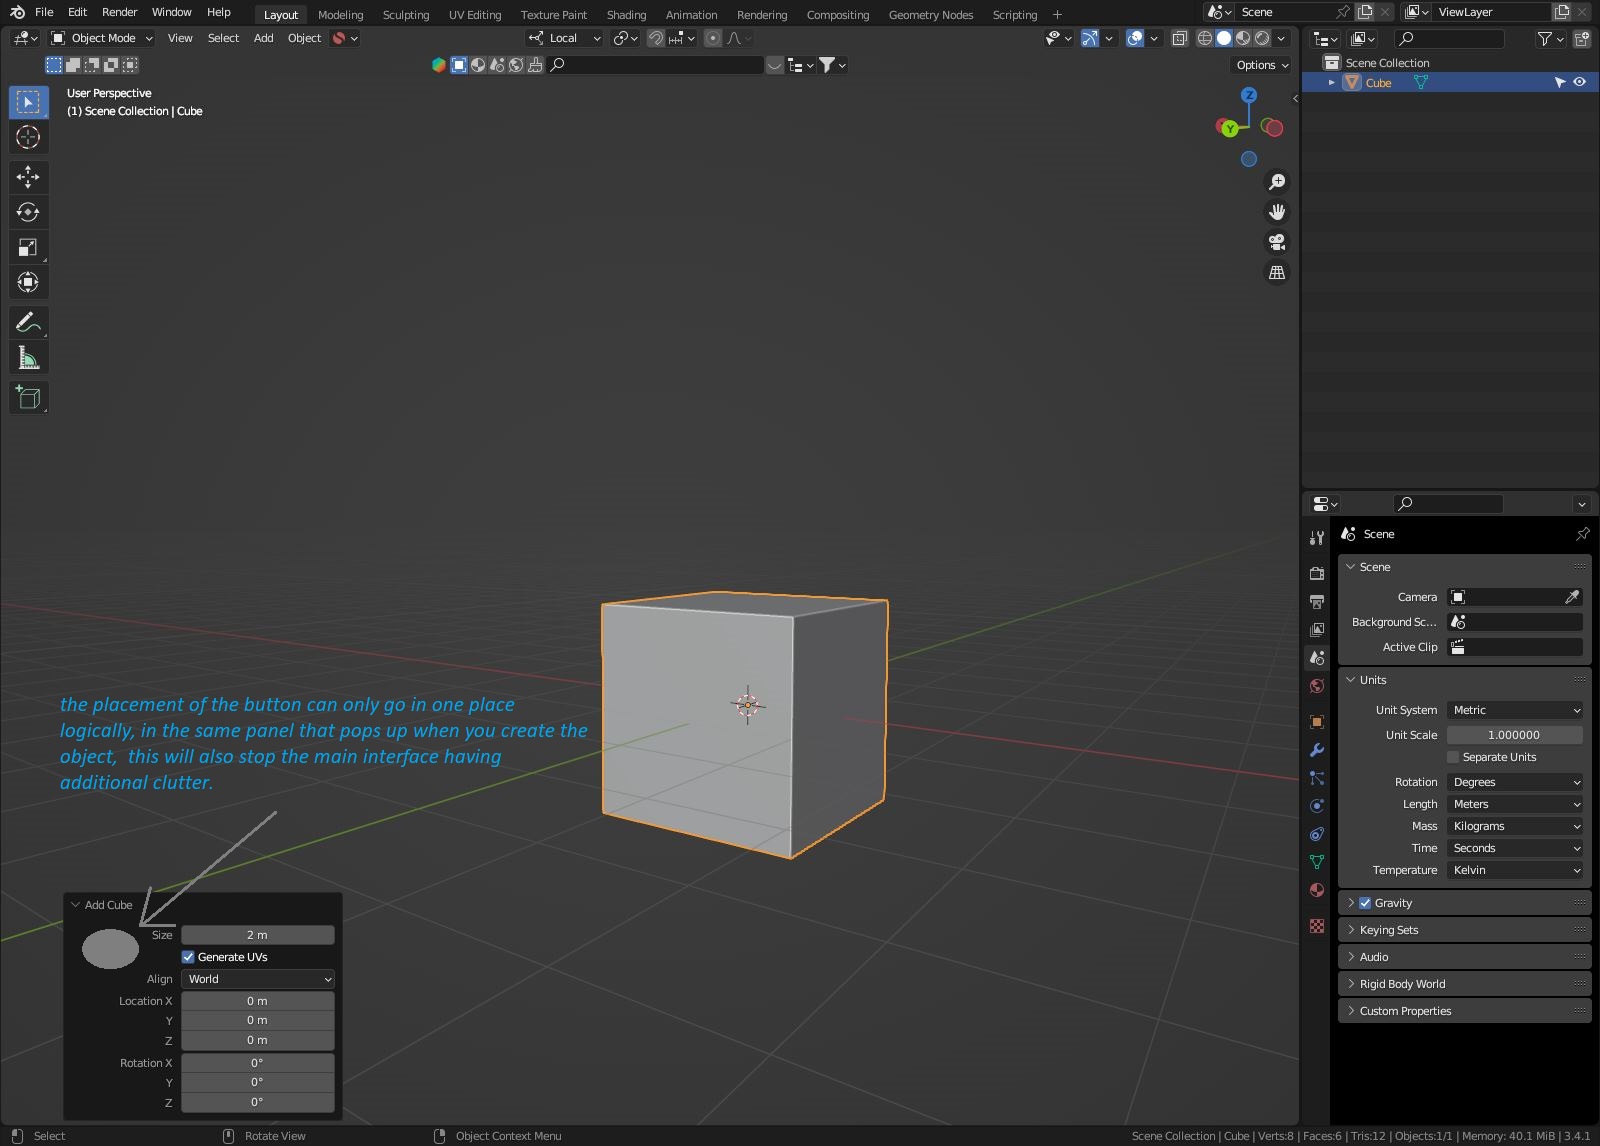
Task: Select the Measure tool
Action: [28, 357]
